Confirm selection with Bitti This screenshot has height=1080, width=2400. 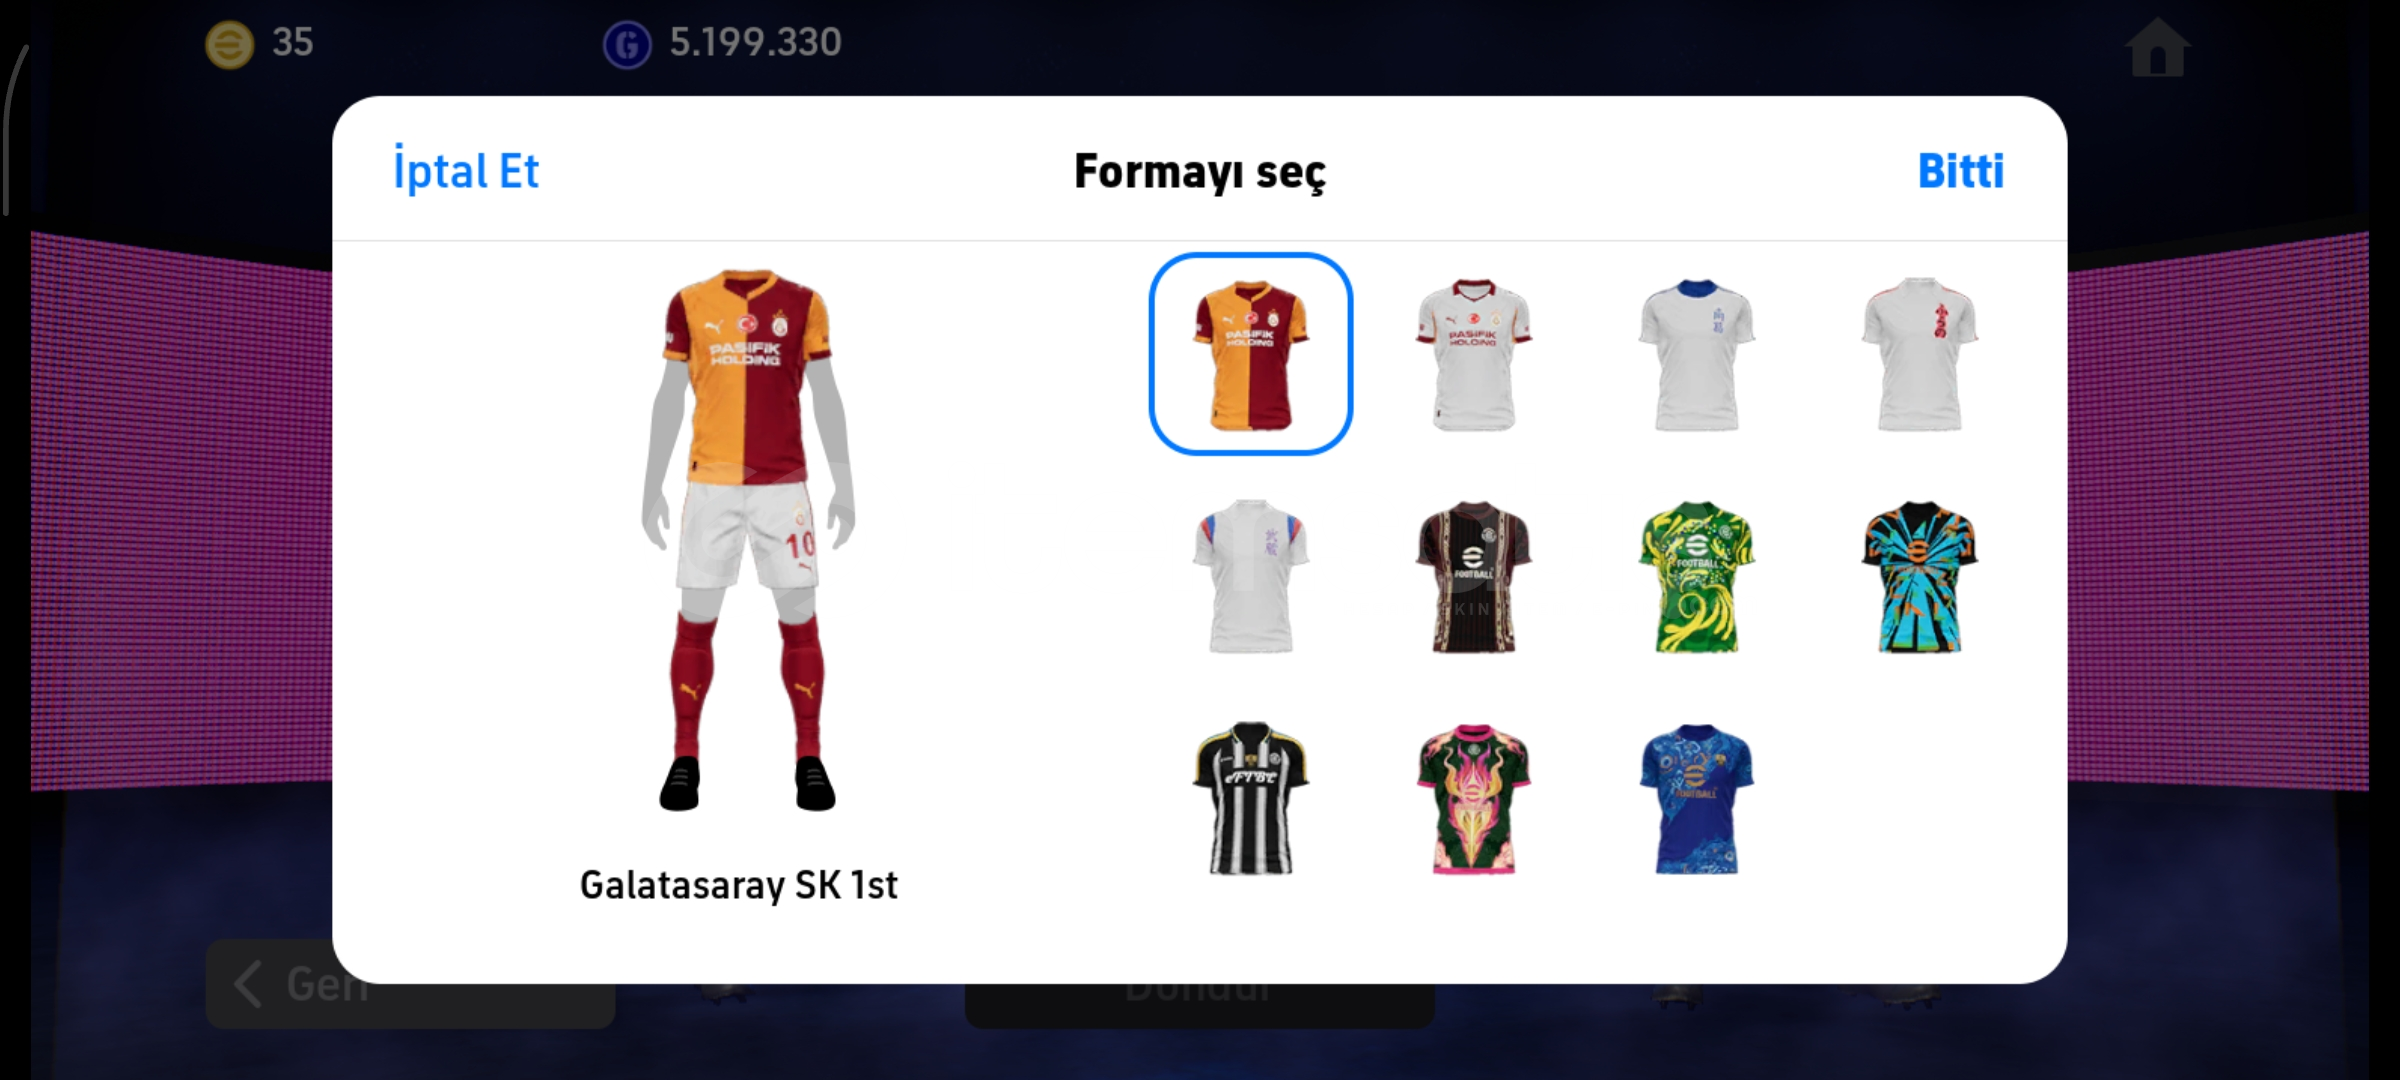point(1960,171)
